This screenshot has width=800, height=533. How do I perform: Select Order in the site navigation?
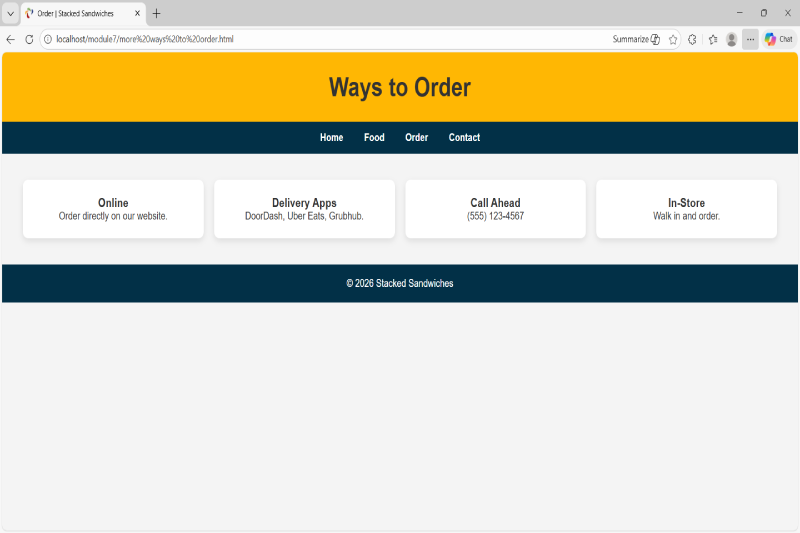[416, 138]
